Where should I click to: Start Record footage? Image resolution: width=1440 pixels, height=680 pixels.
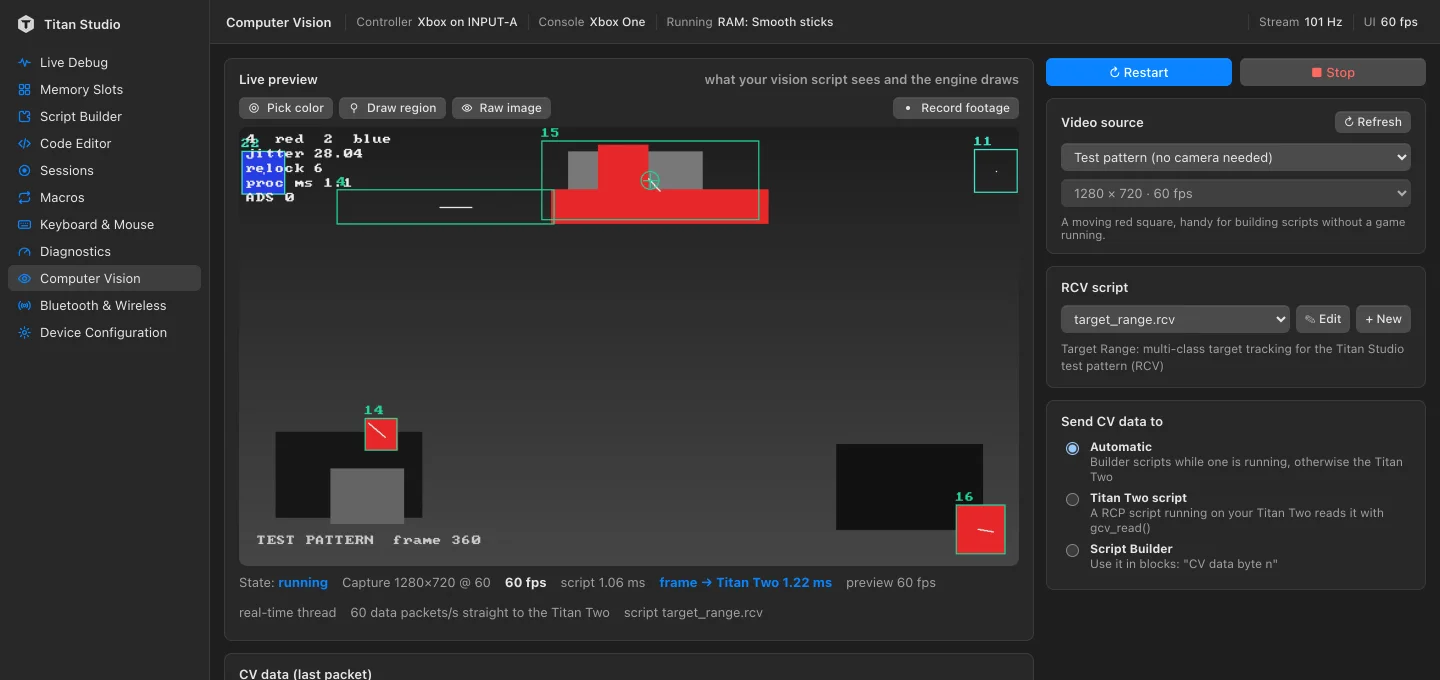(956, 108)
